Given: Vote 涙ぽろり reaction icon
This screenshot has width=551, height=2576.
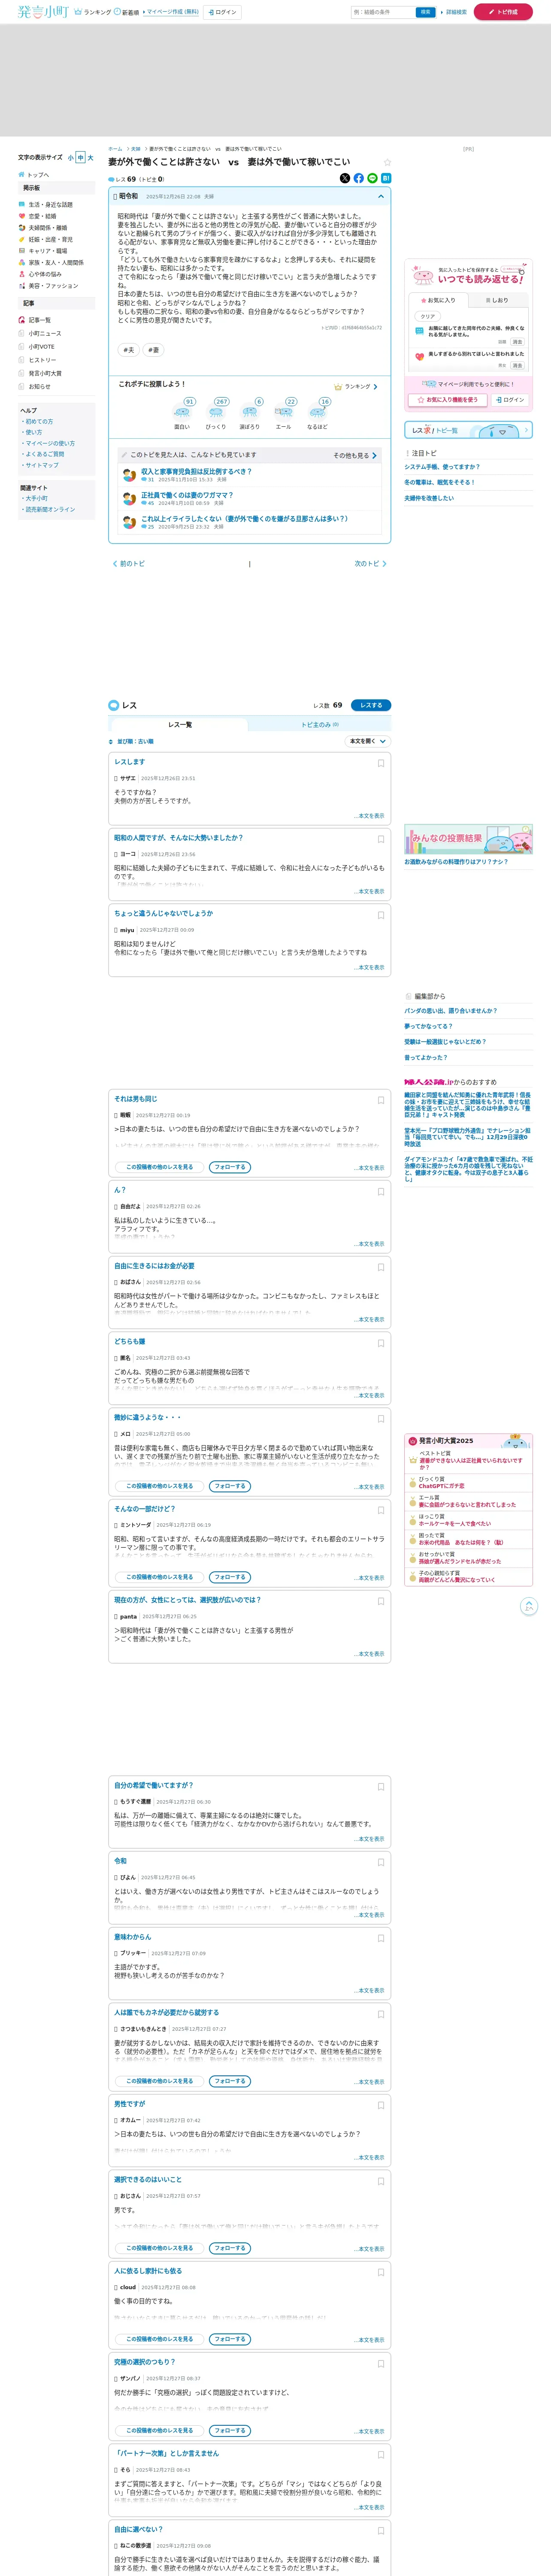Looking at the screenshot, I should [250, 411].
